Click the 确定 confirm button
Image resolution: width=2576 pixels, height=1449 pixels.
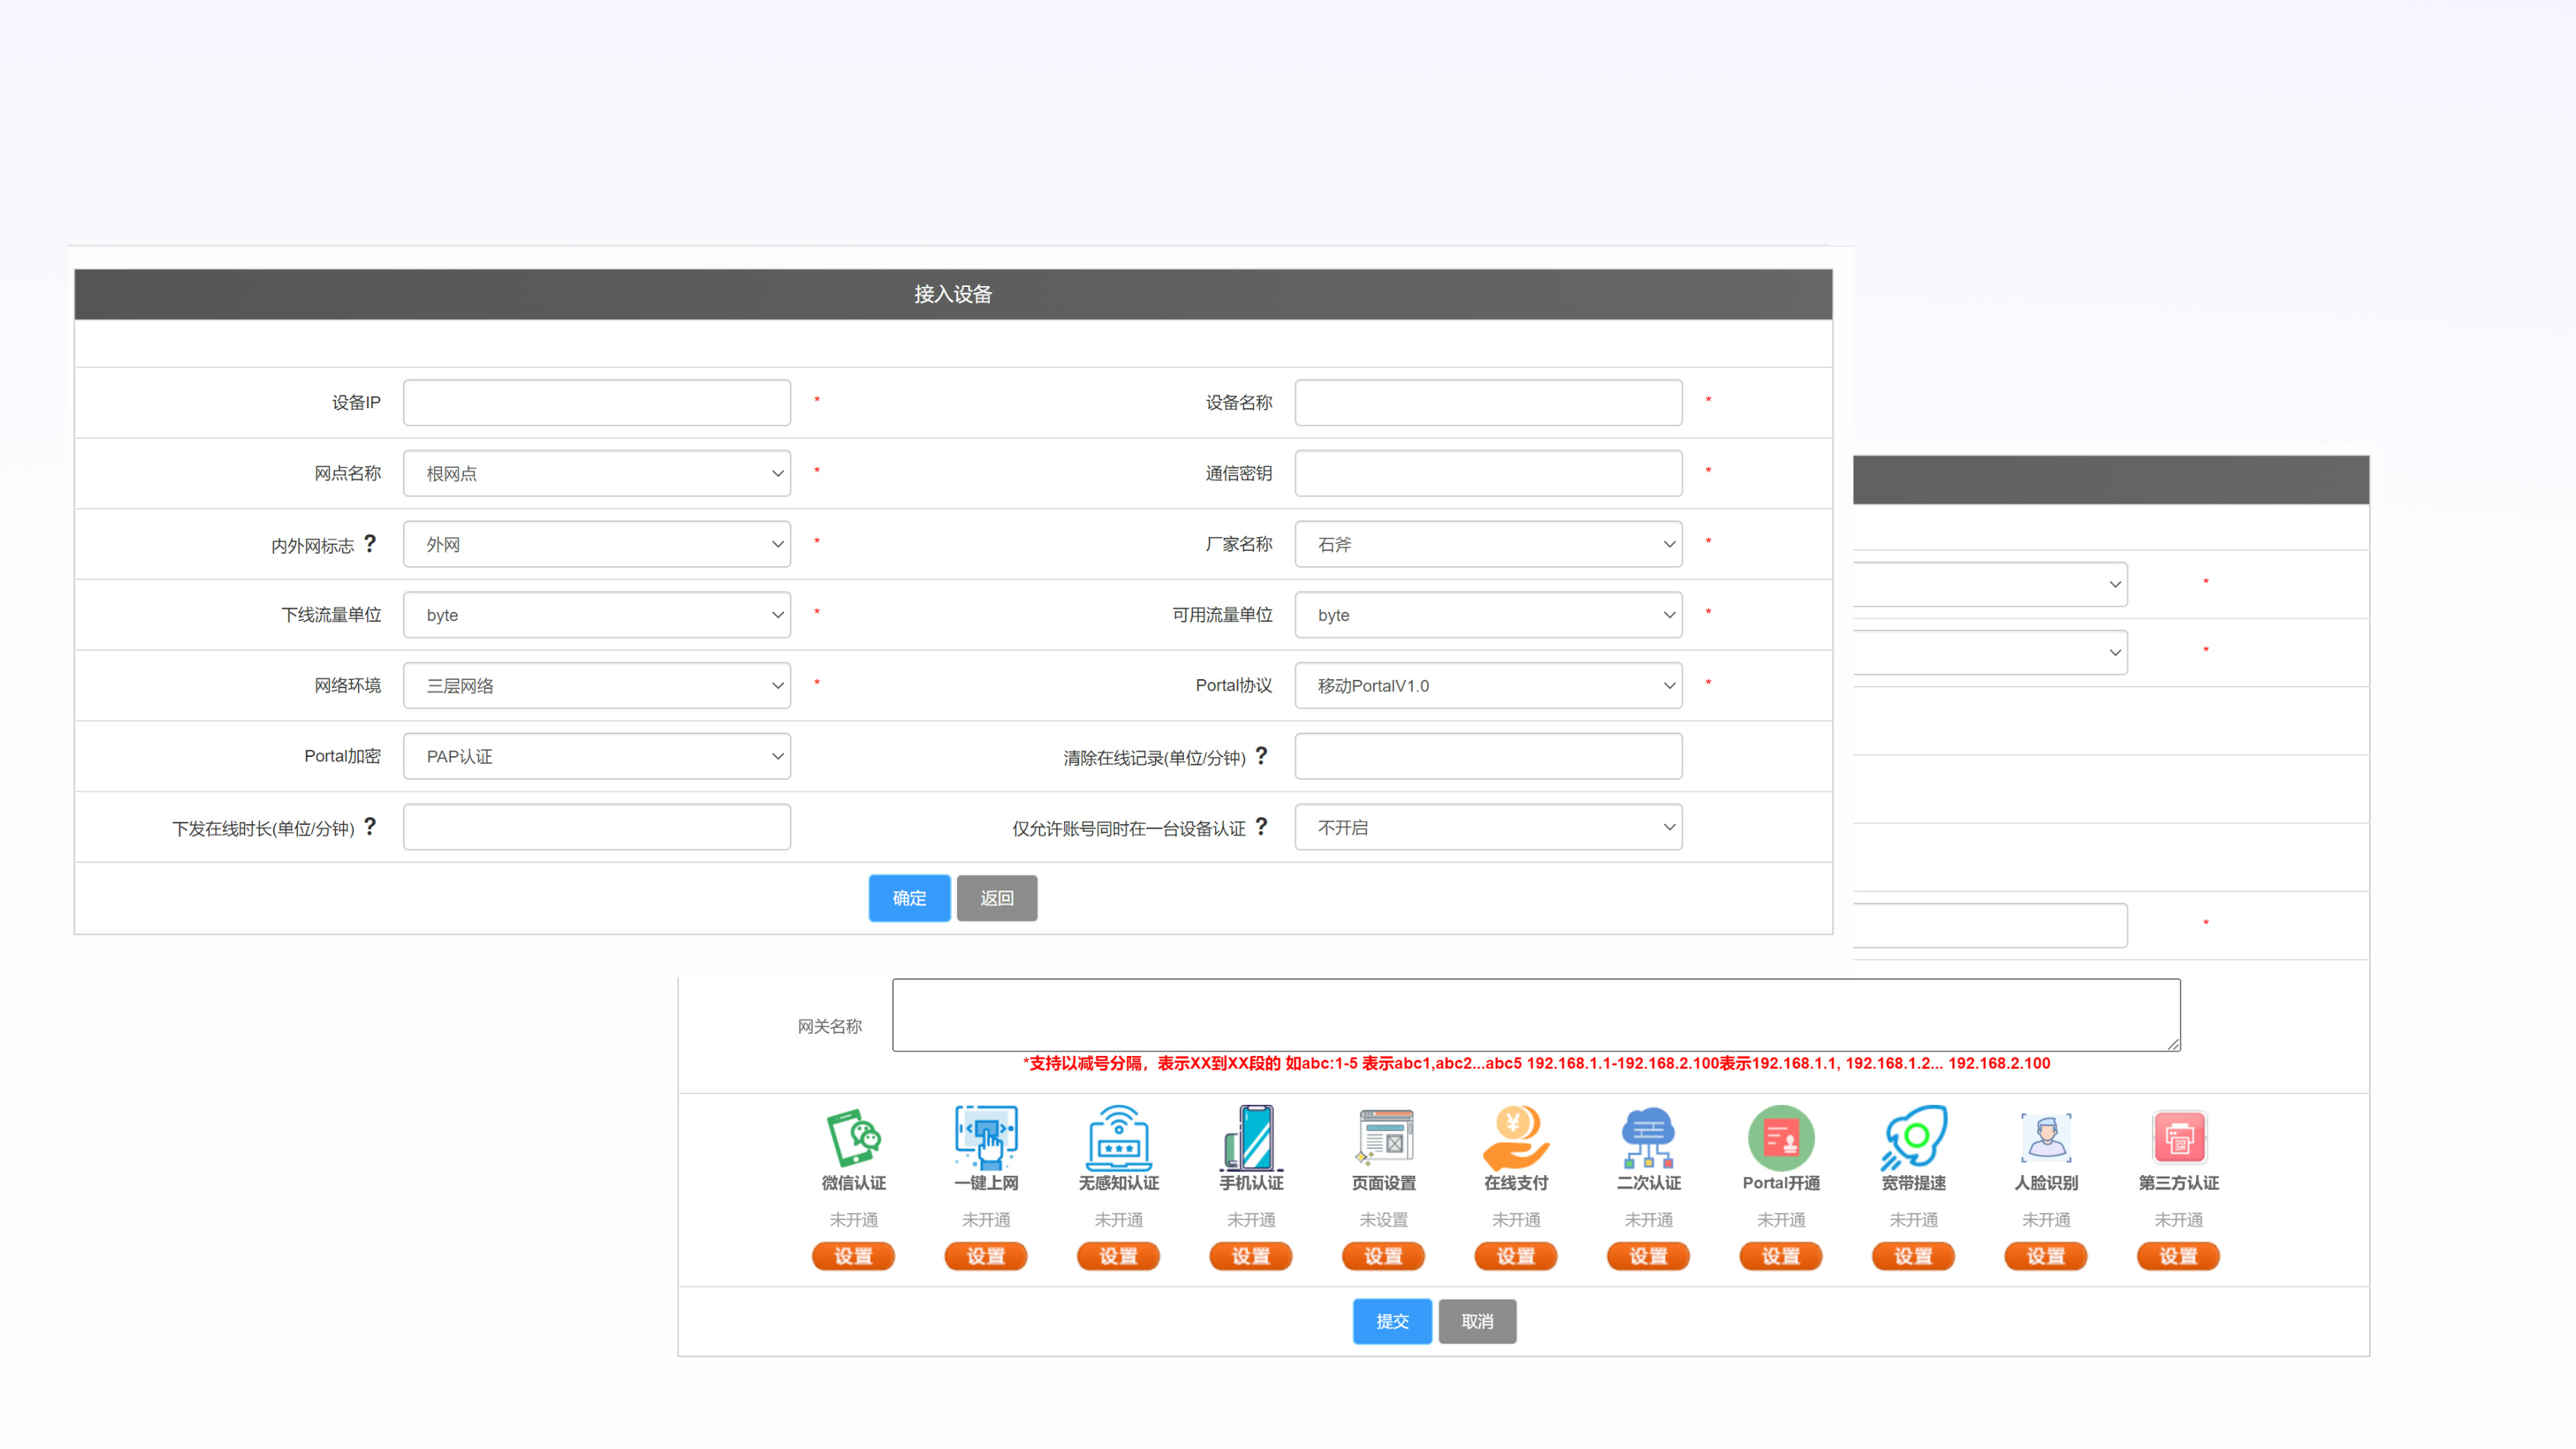909,898
